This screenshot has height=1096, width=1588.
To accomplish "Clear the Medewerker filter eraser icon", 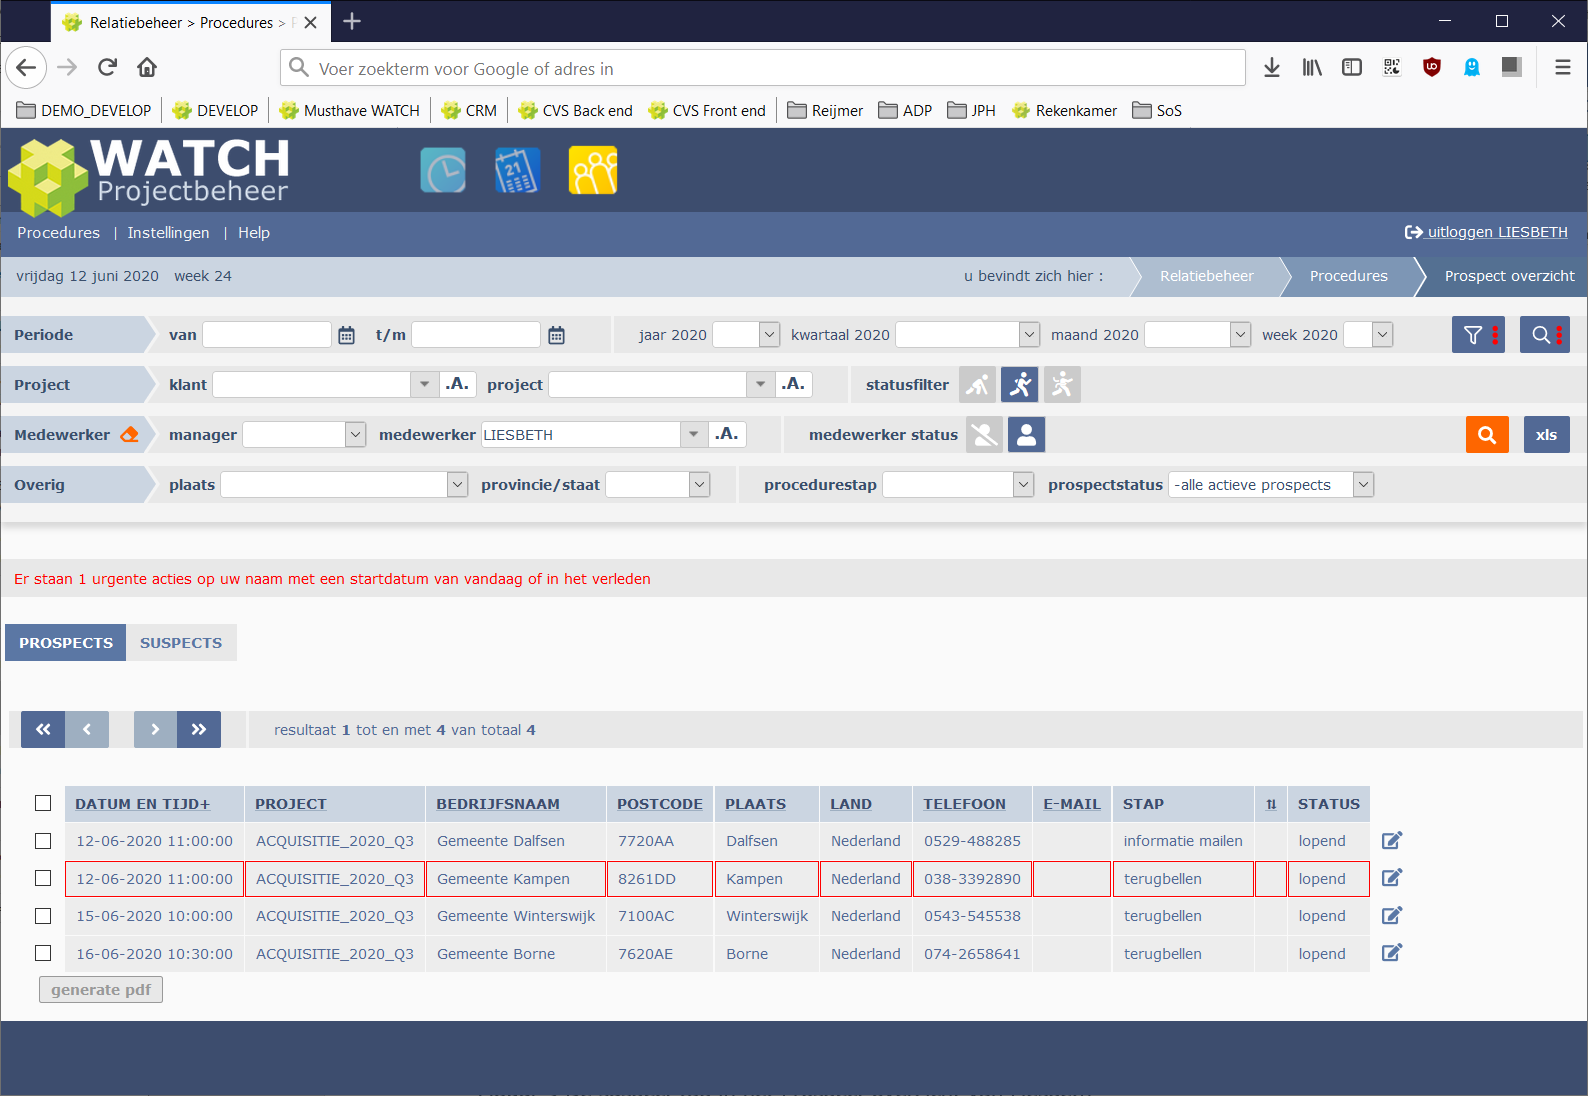I will [x=129, y=434].
